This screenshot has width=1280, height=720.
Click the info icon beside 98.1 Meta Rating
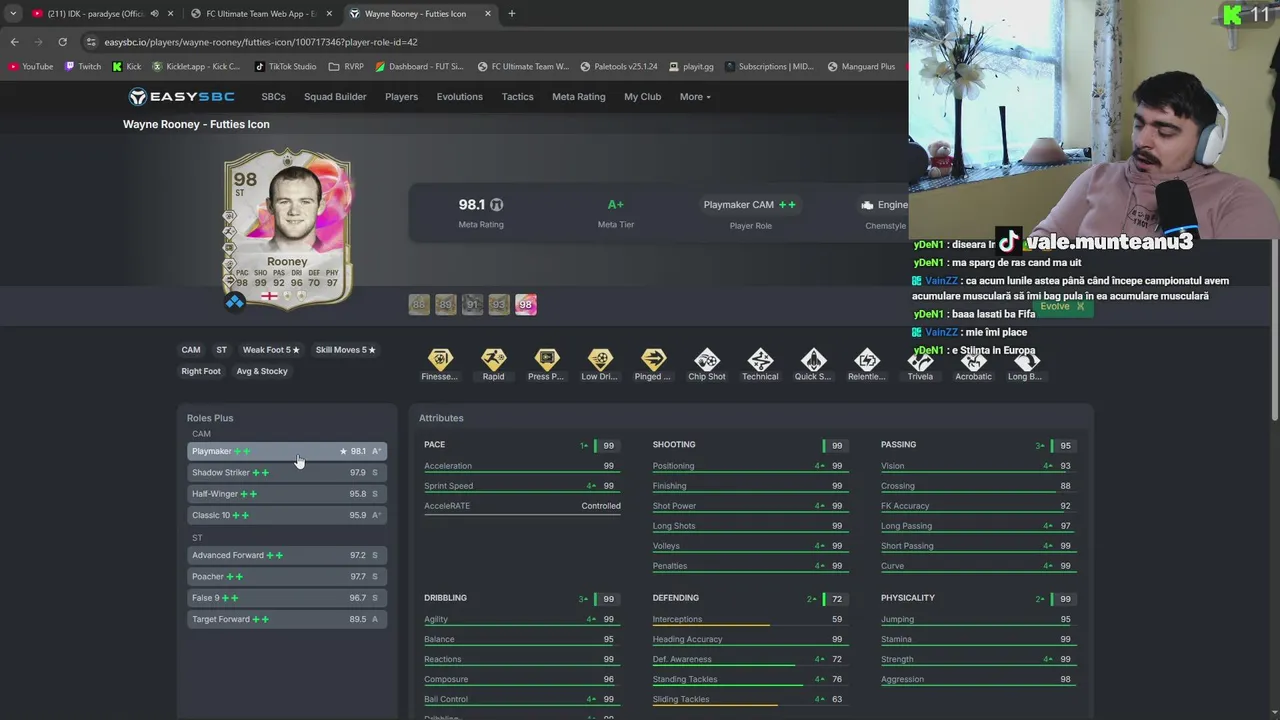(497, 205)
